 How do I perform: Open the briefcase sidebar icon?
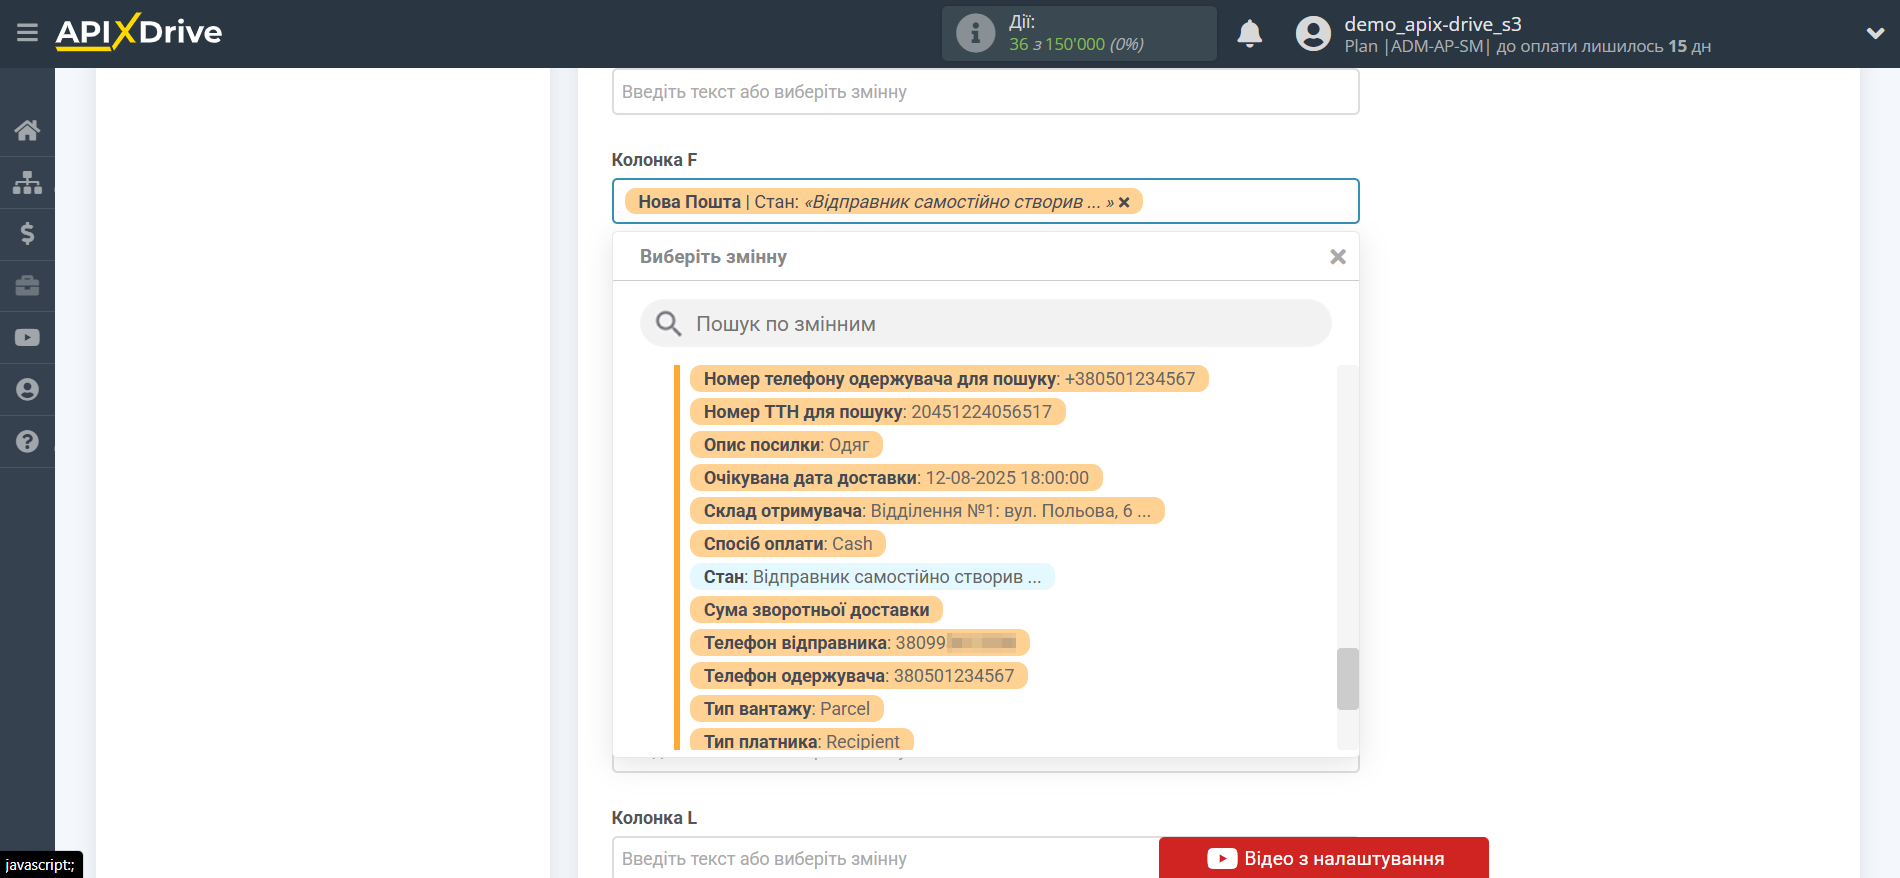coord(27,286)
